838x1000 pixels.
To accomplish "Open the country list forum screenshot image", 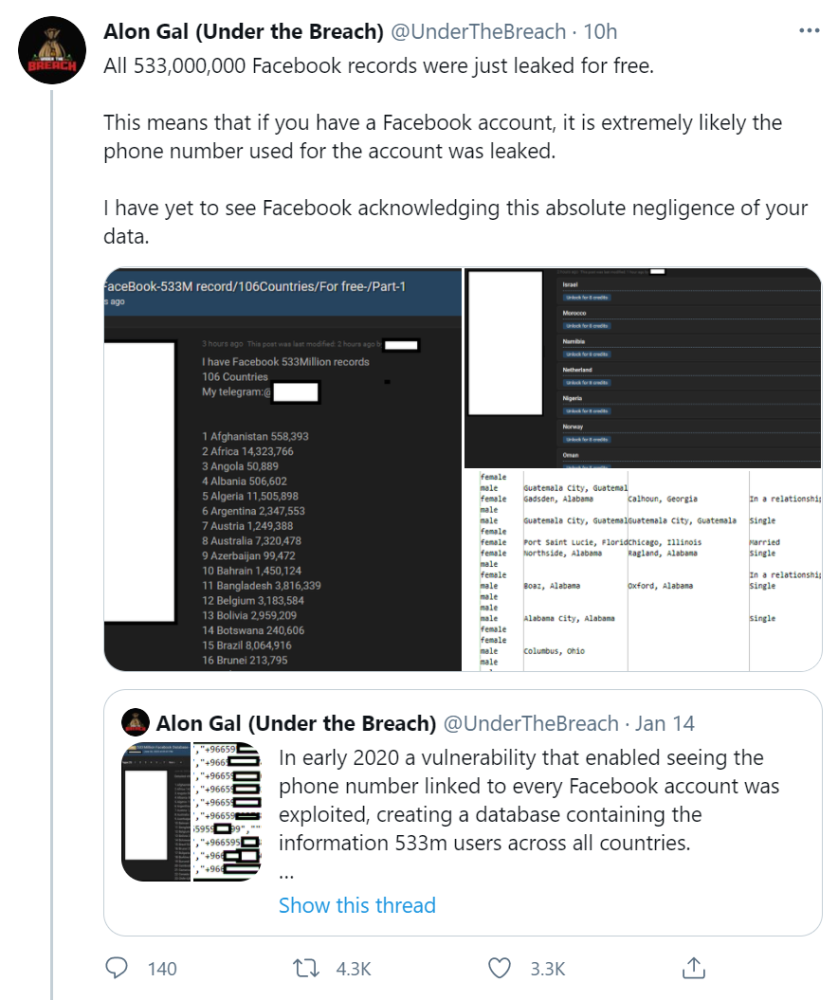I will (283, 469).
